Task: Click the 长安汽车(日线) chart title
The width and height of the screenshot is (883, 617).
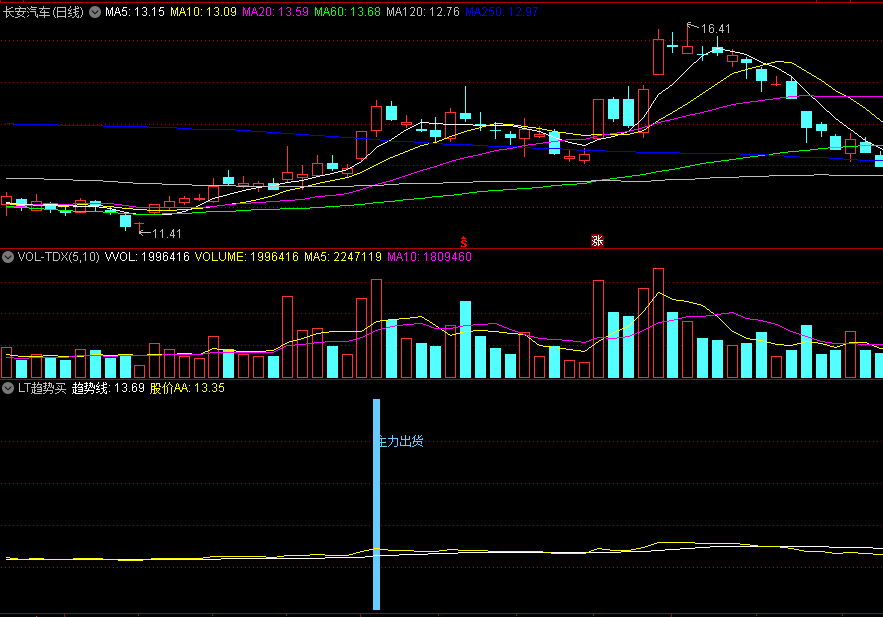Action: coord(43,12)
